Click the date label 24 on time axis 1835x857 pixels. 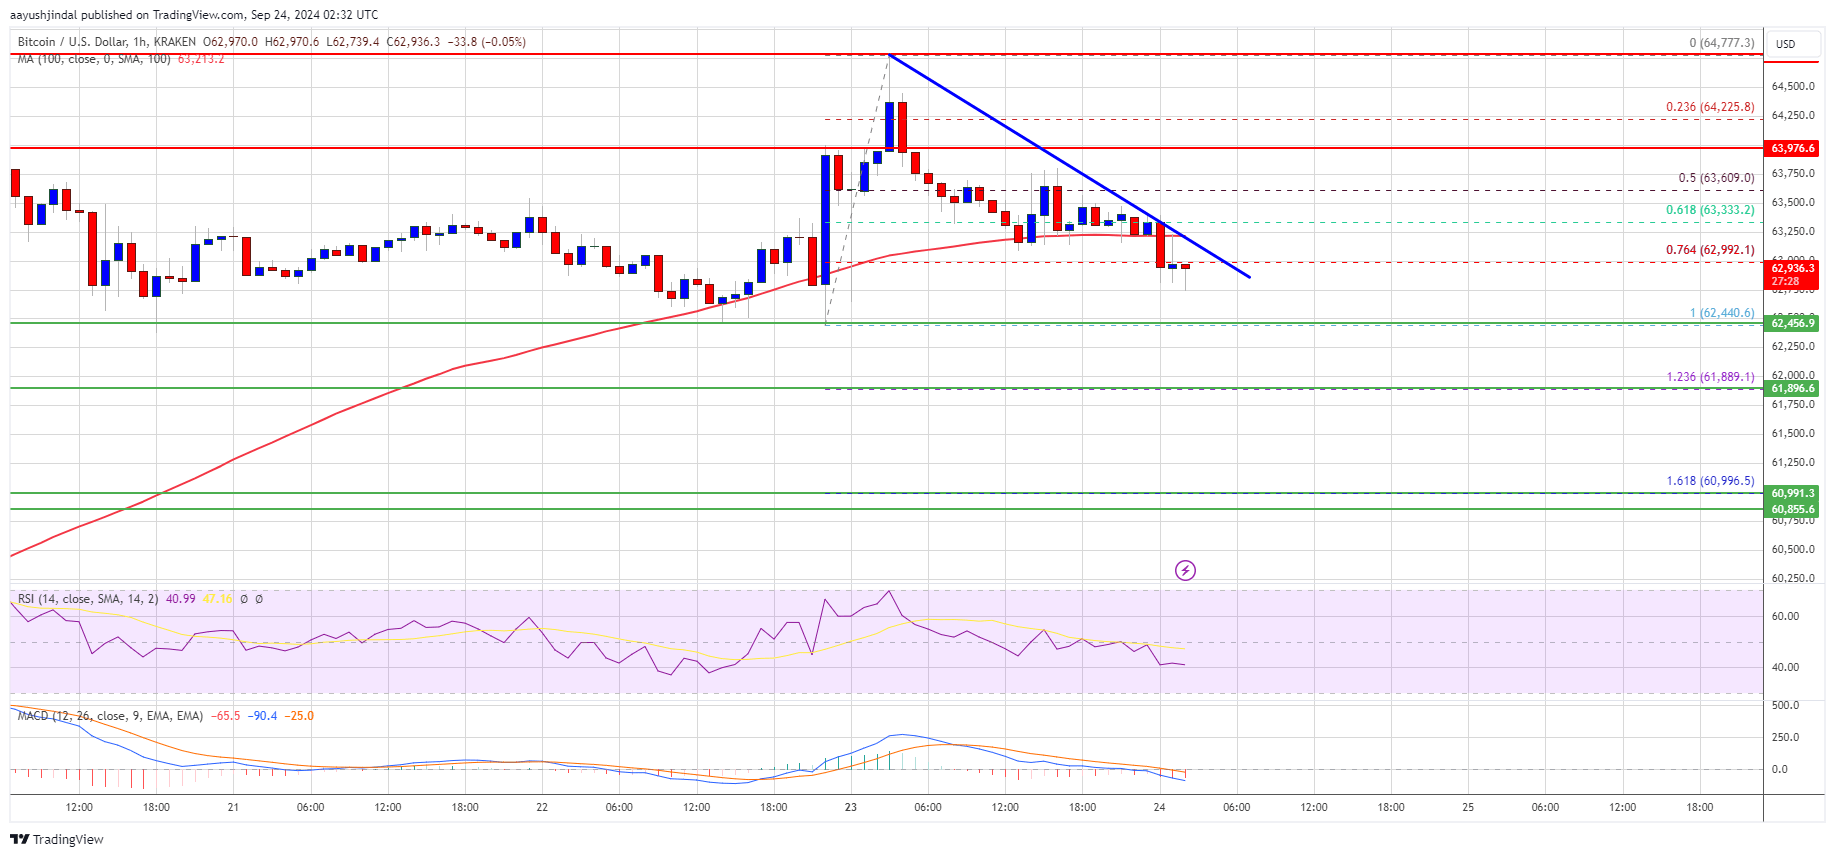1159,807
